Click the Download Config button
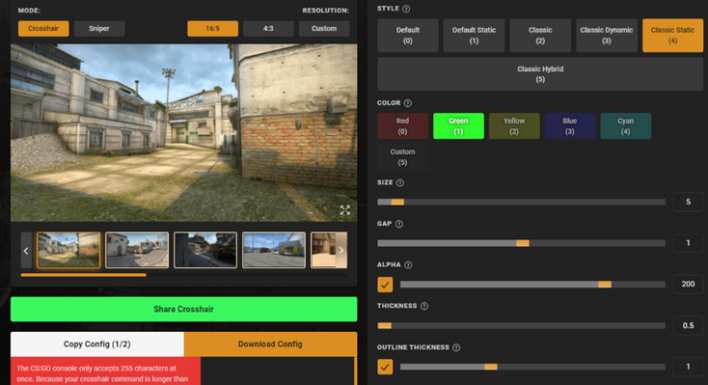The width and height of the screenshot is (708, 385). click(270, 344)
